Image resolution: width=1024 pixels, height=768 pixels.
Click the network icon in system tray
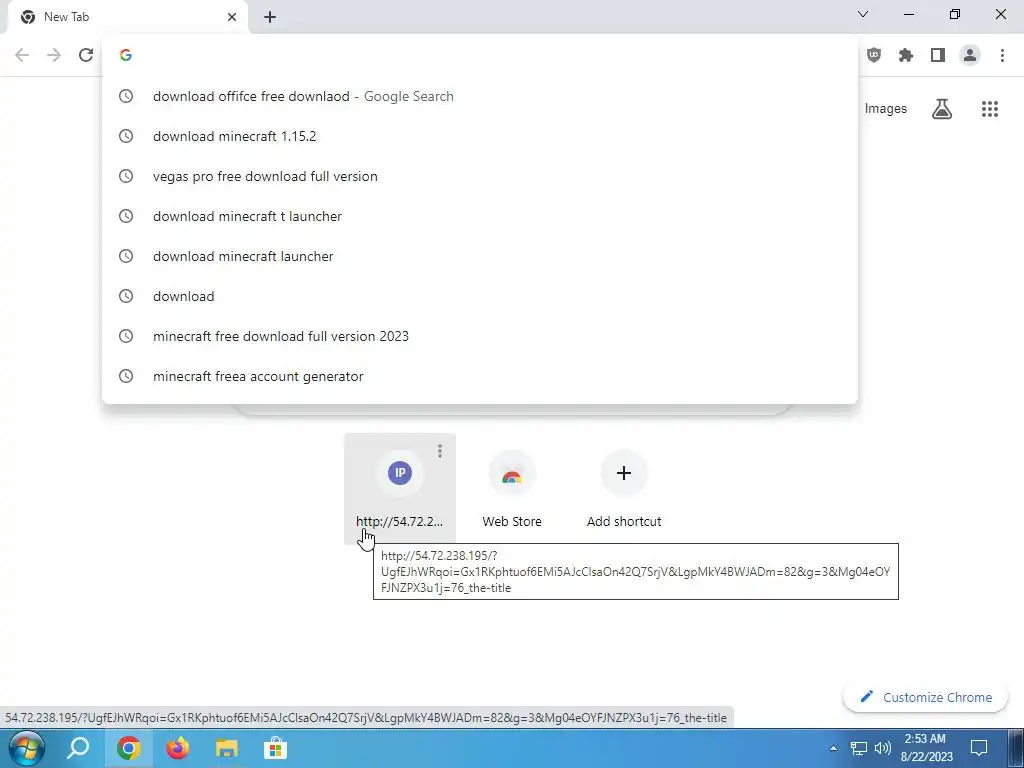[x=858, y=748]
